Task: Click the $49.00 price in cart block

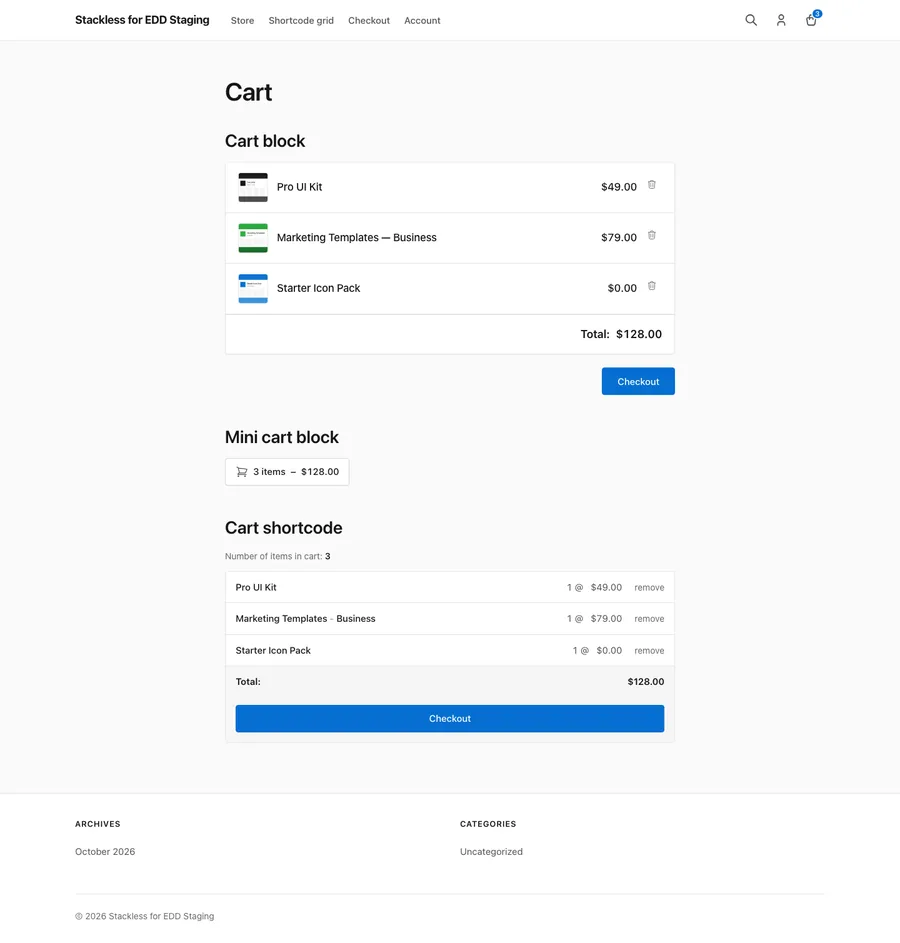Action: tap(619, 187)
